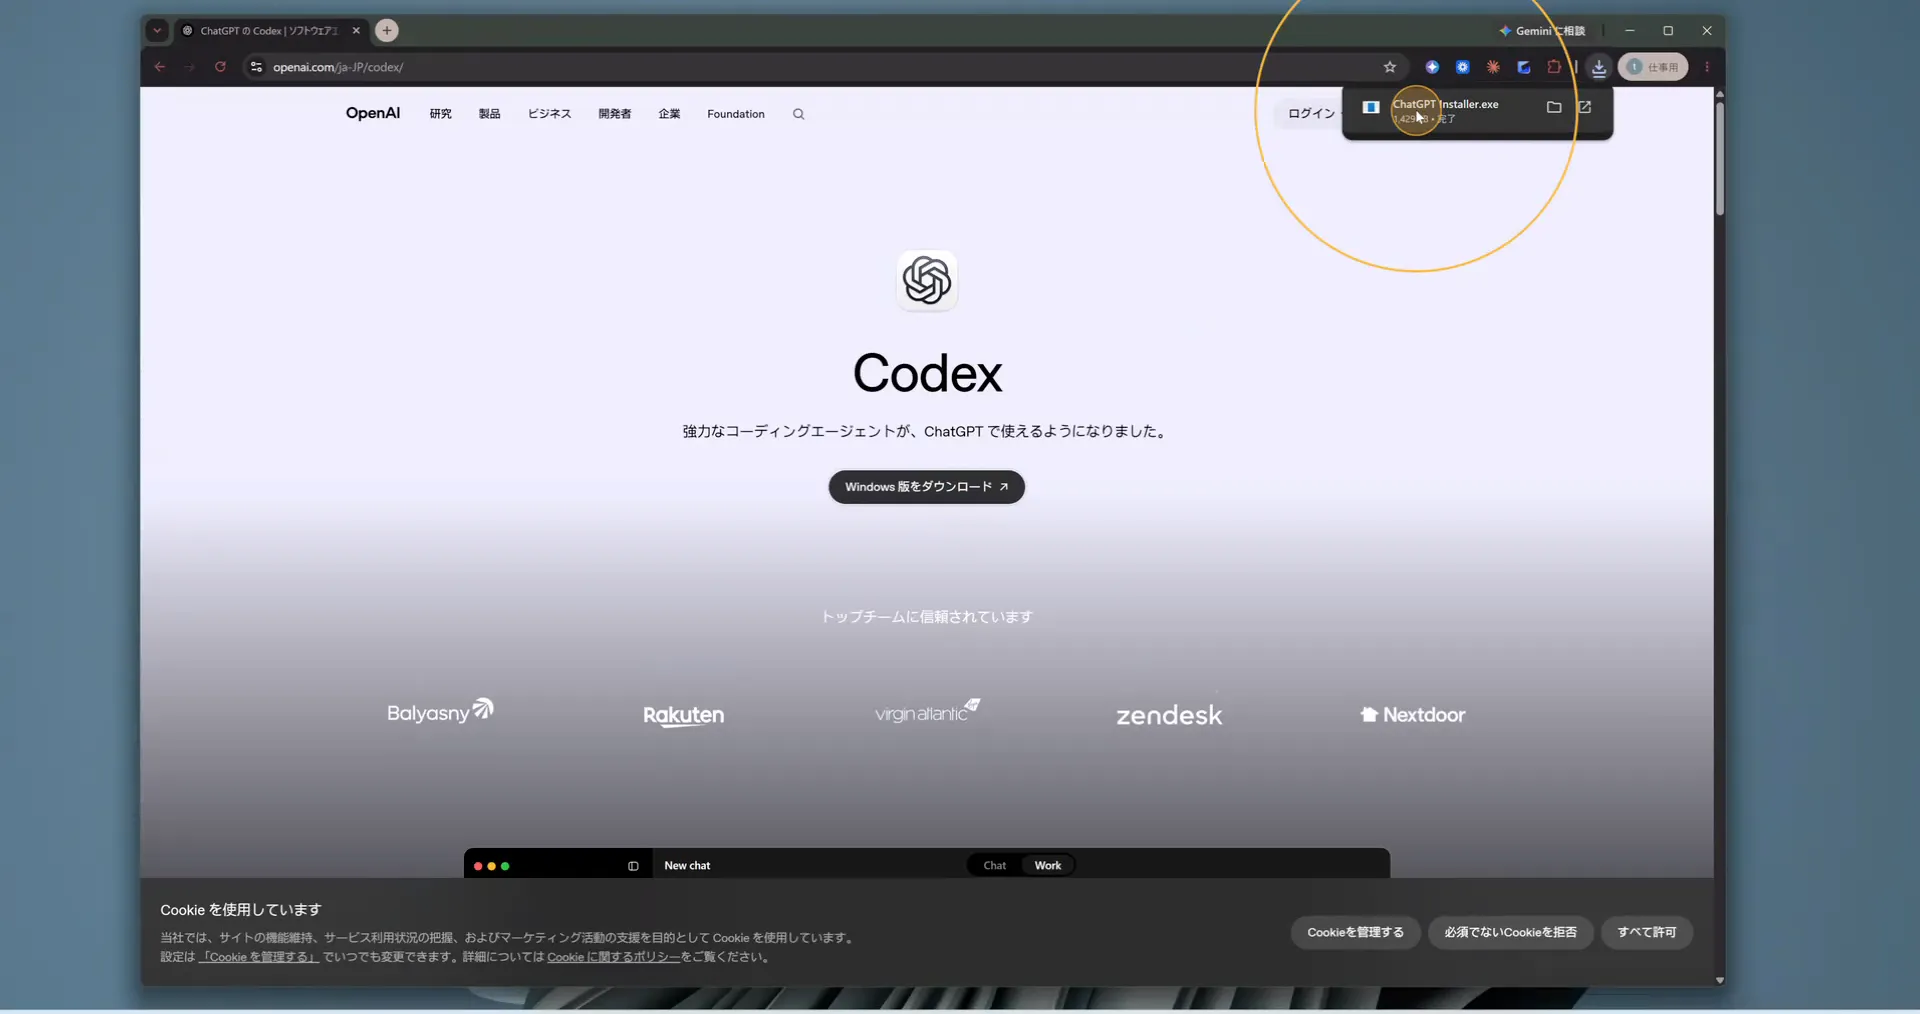This screenshot has width=1920, height=1014.
Task: View site information for openai.com
Action: 256,67
